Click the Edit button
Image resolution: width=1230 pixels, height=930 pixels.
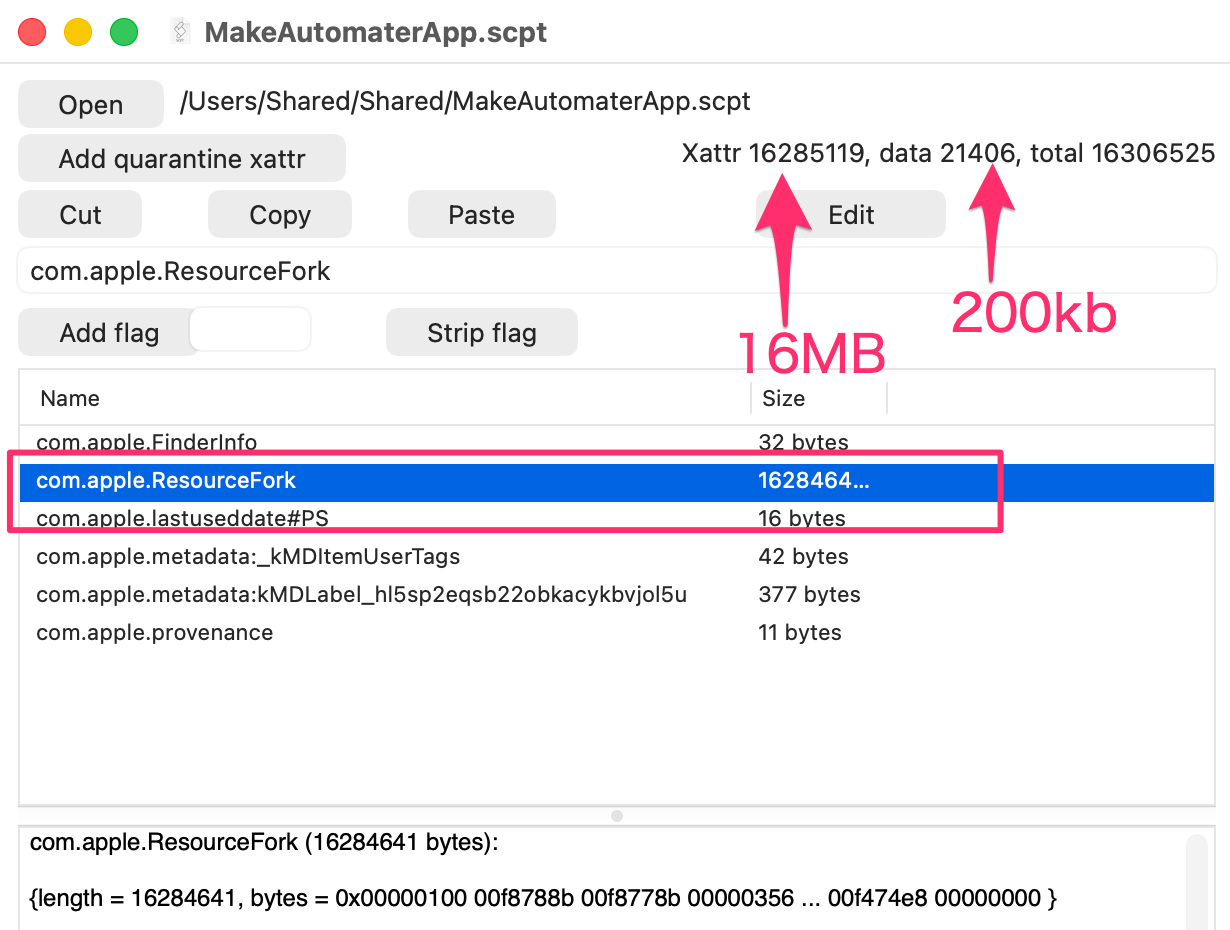coord(851,215)
